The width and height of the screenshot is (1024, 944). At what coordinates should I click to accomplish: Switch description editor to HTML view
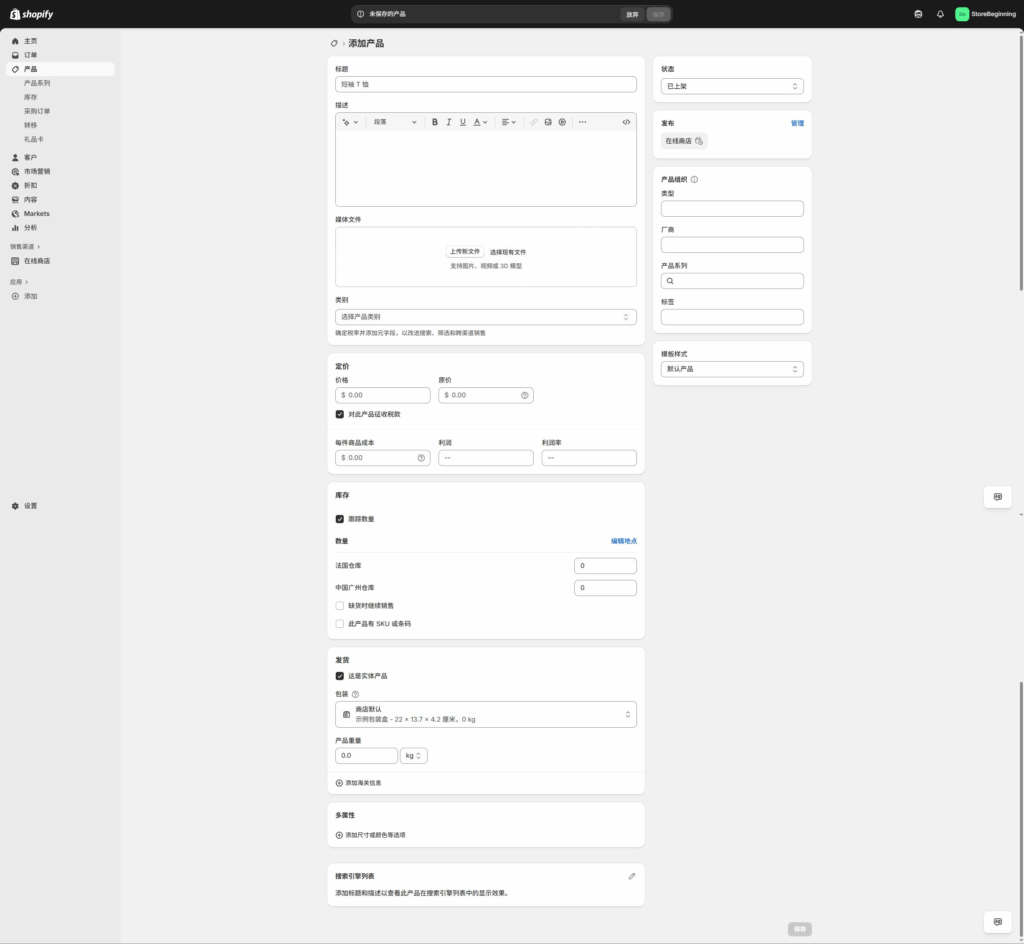pos(626,122)
